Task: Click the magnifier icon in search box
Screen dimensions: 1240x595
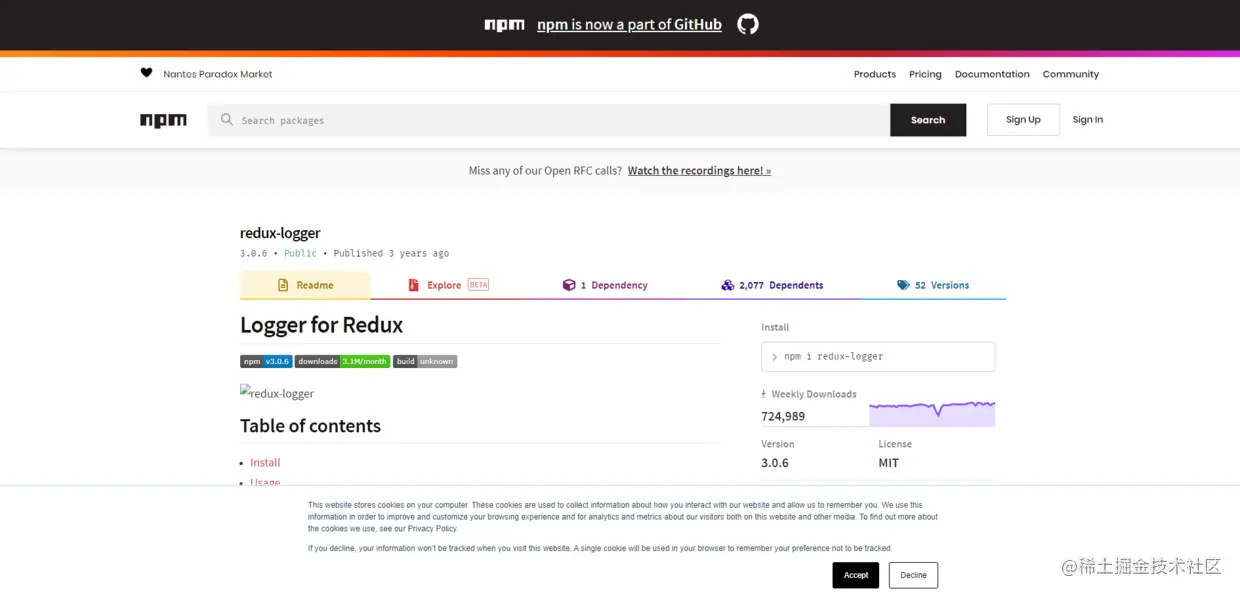Action: tap(227, 119)
